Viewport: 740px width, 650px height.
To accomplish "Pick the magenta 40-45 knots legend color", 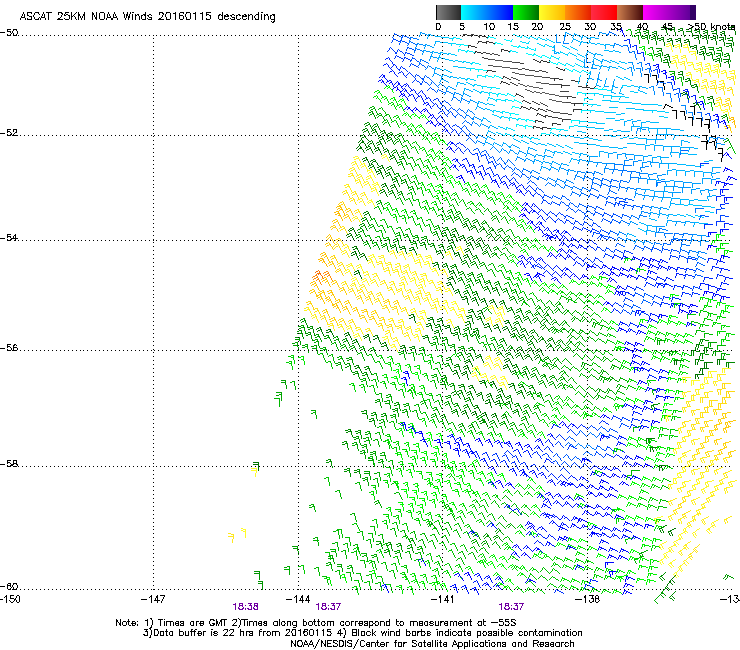I will pyautogui.click(x=656, y=12).
